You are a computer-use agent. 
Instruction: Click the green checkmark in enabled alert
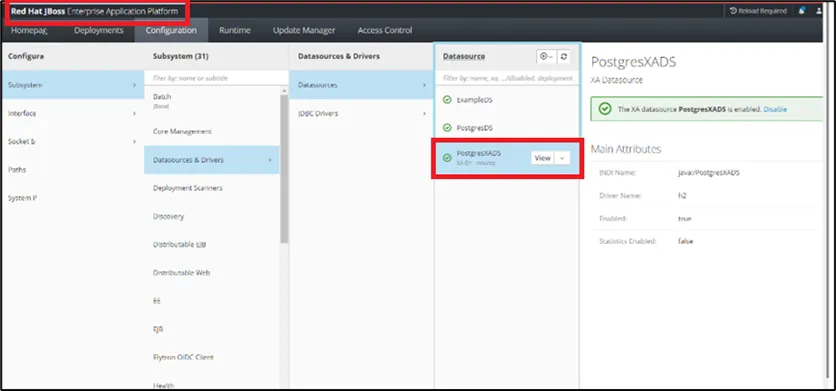pyautogui.click(x=605, y=109)
